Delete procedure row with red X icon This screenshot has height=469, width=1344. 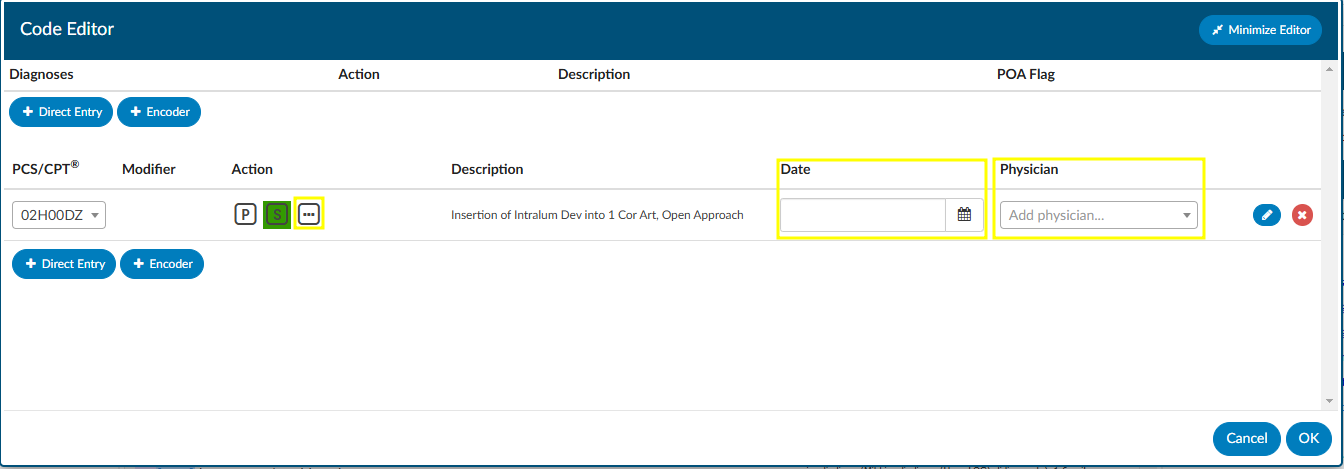point(1302,214)
